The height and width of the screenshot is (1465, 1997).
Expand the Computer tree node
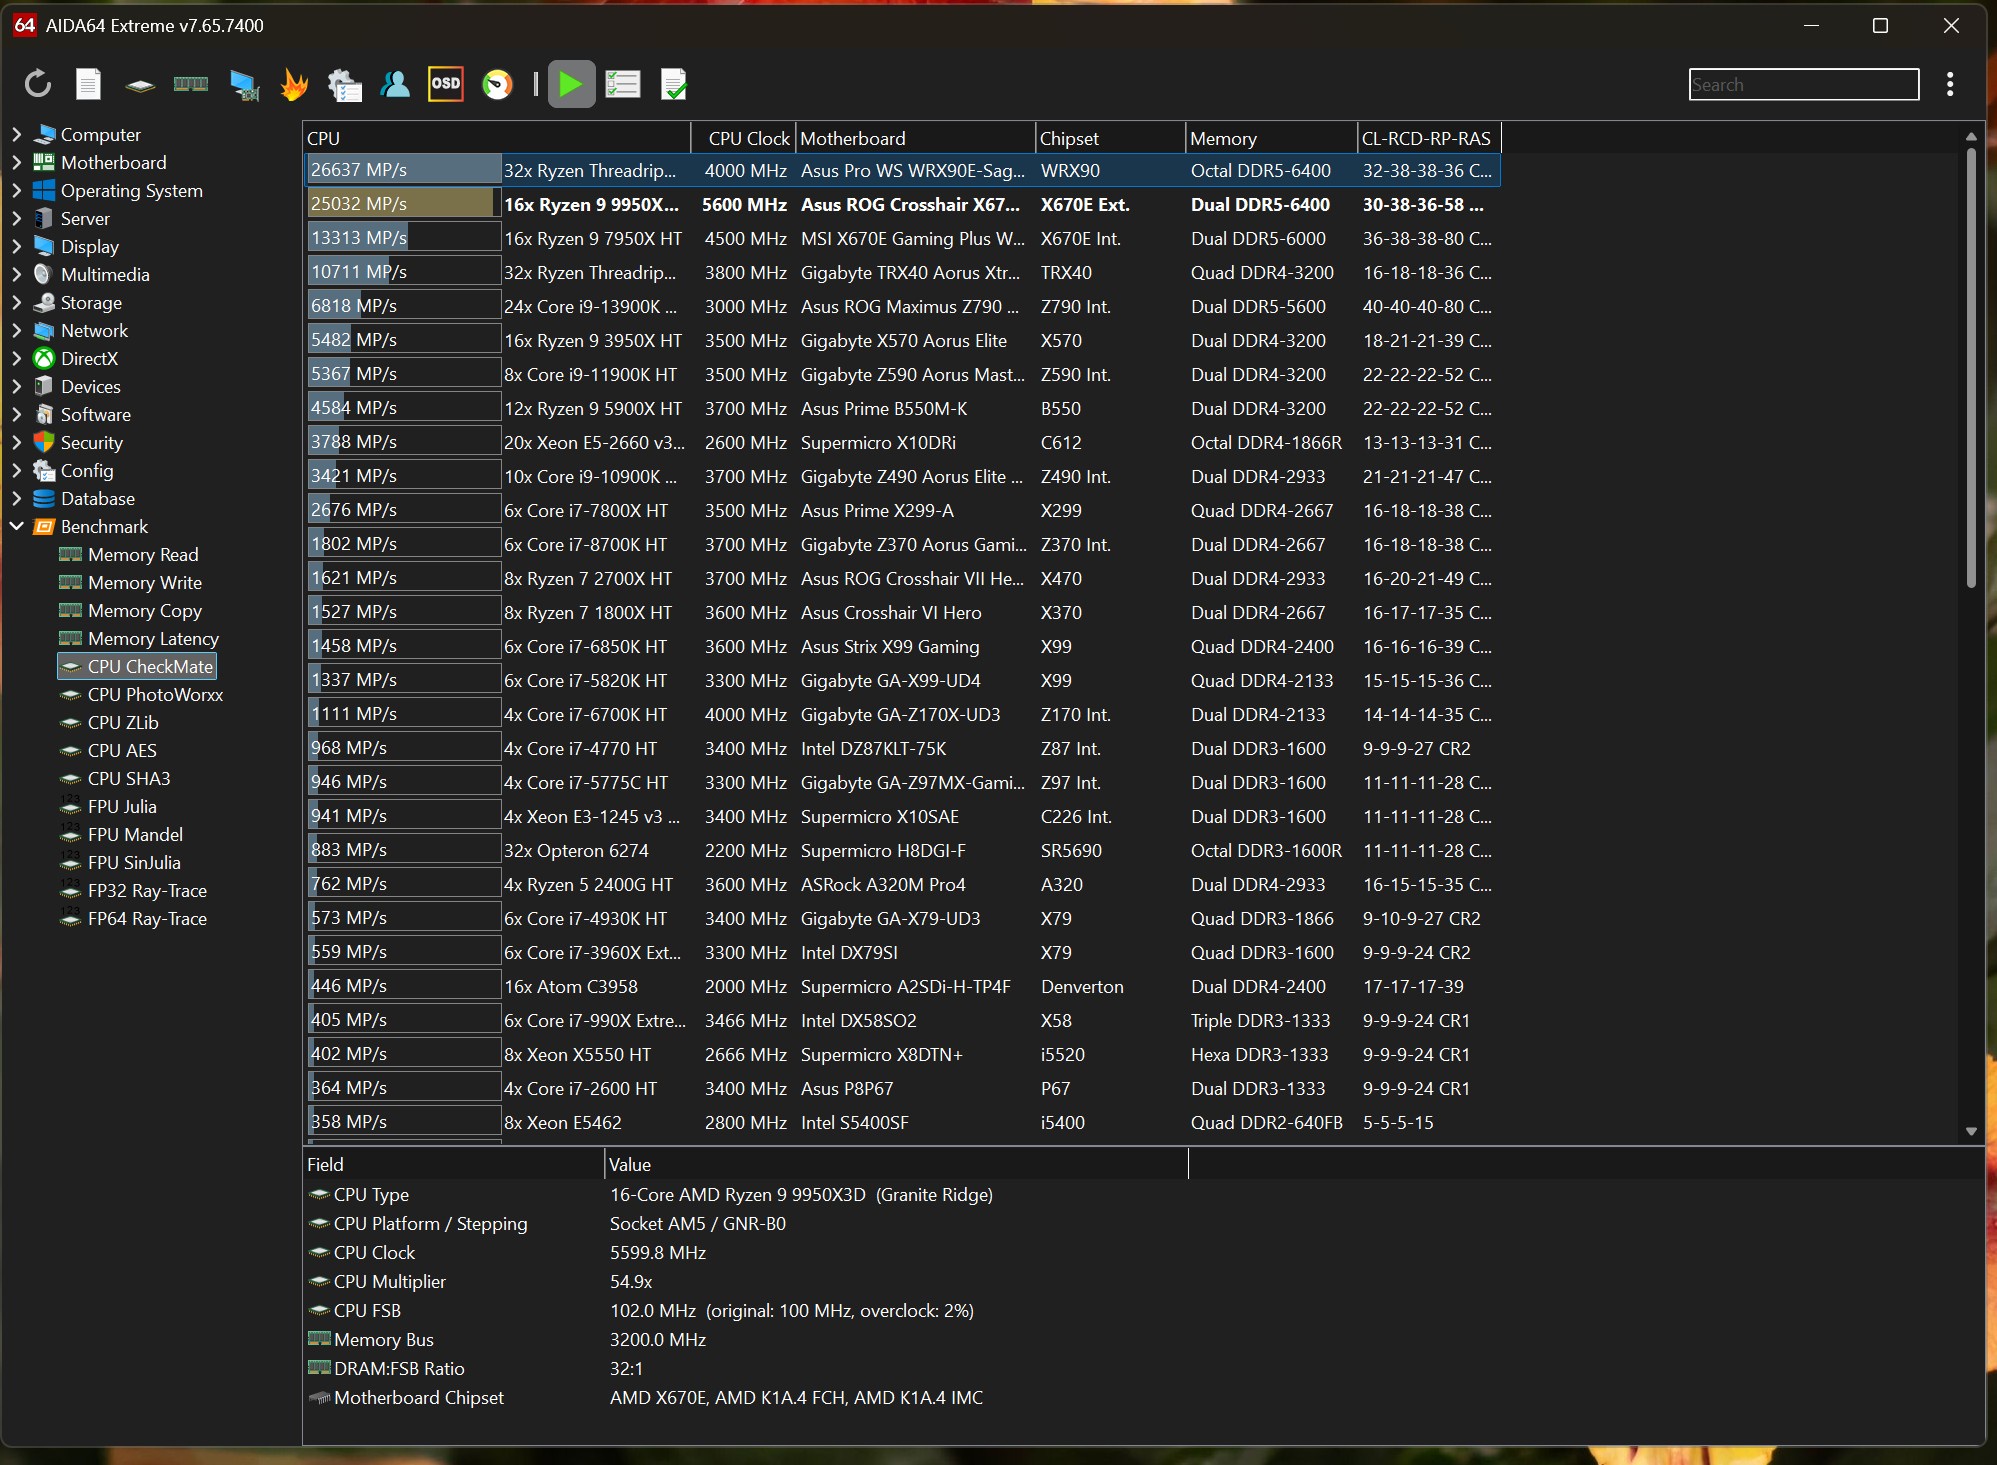17,134
